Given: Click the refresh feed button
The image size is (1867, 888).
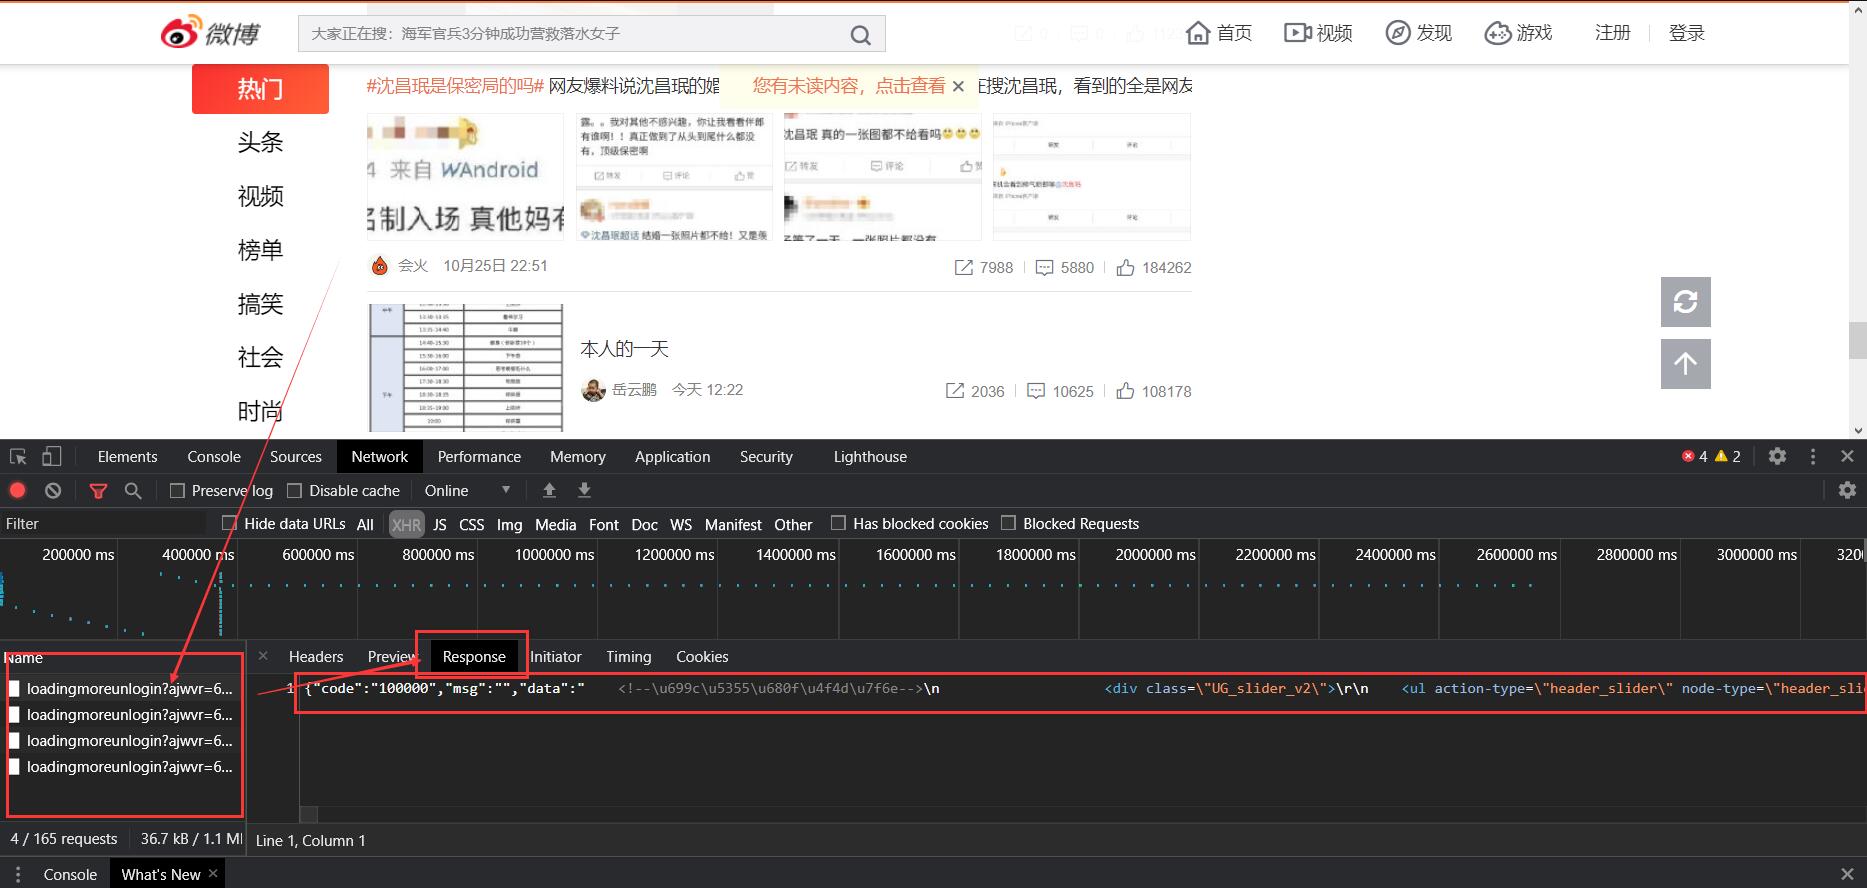Looking at the screenshot, I should pos(1685,302).
